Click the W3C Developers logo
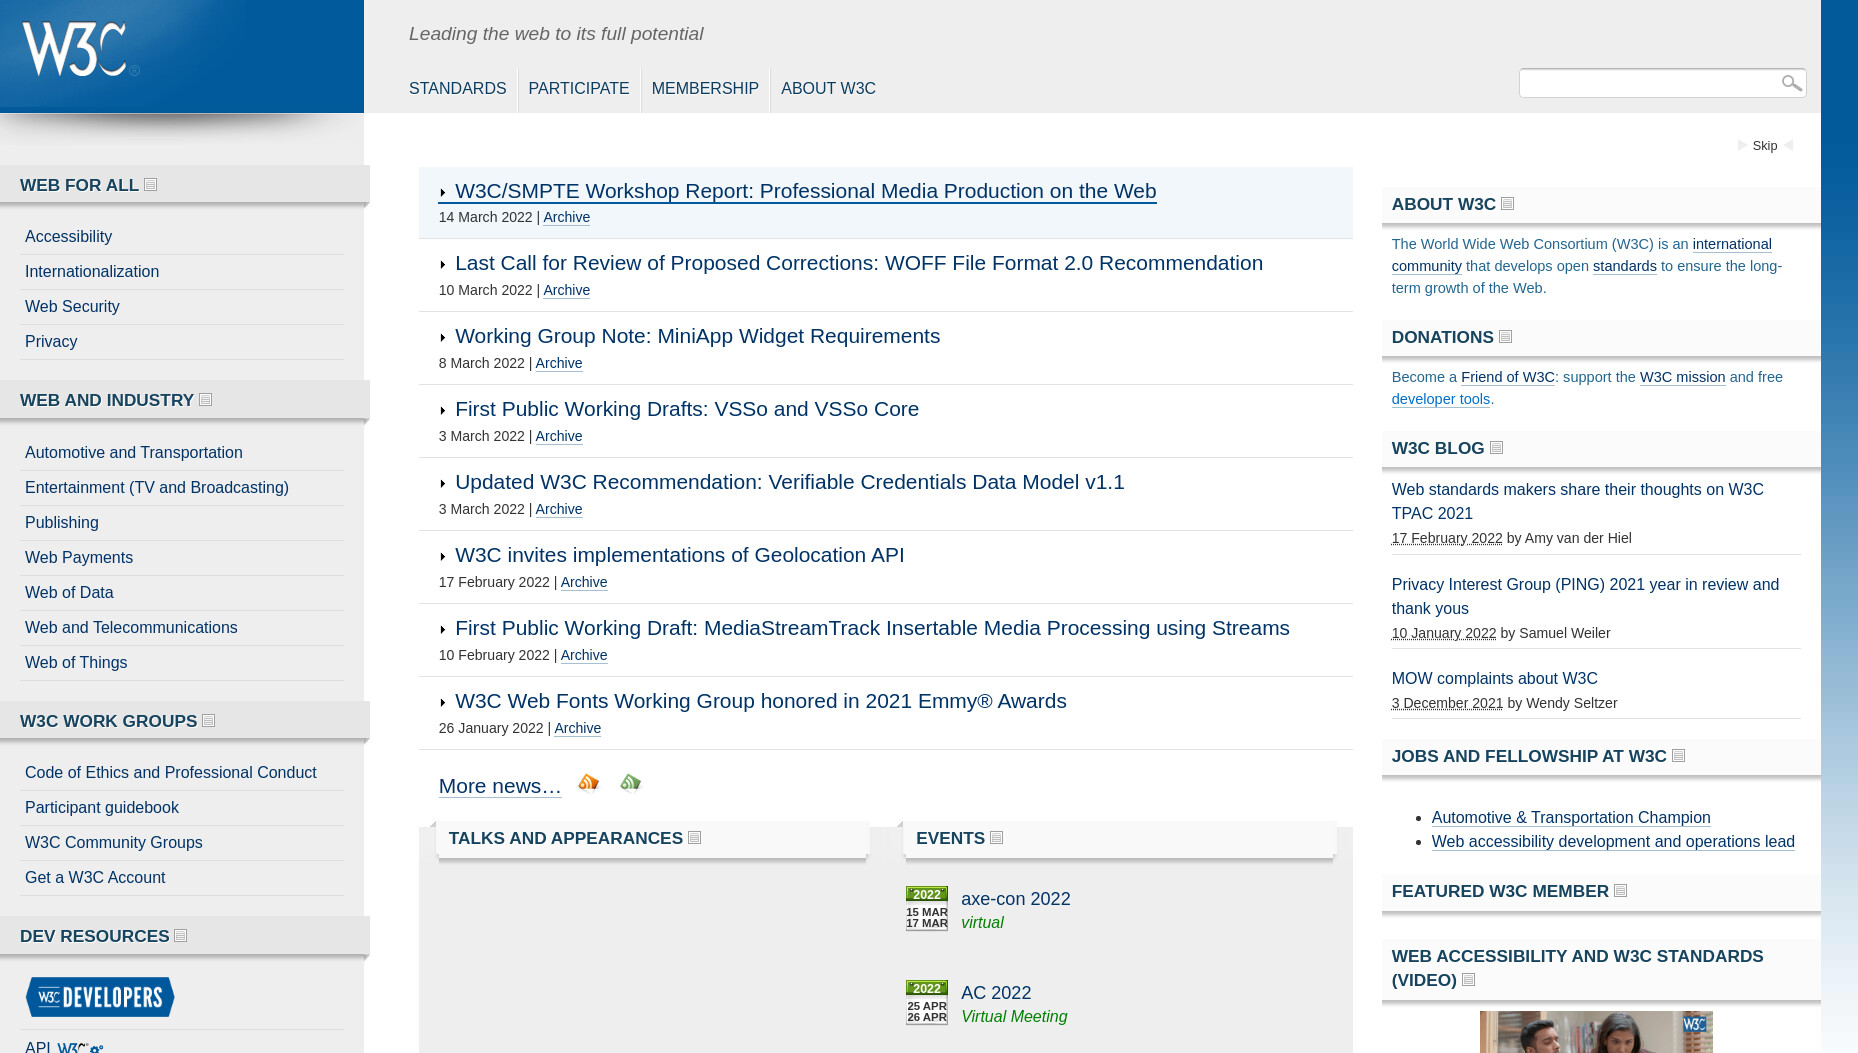 (x=100, y=997)
